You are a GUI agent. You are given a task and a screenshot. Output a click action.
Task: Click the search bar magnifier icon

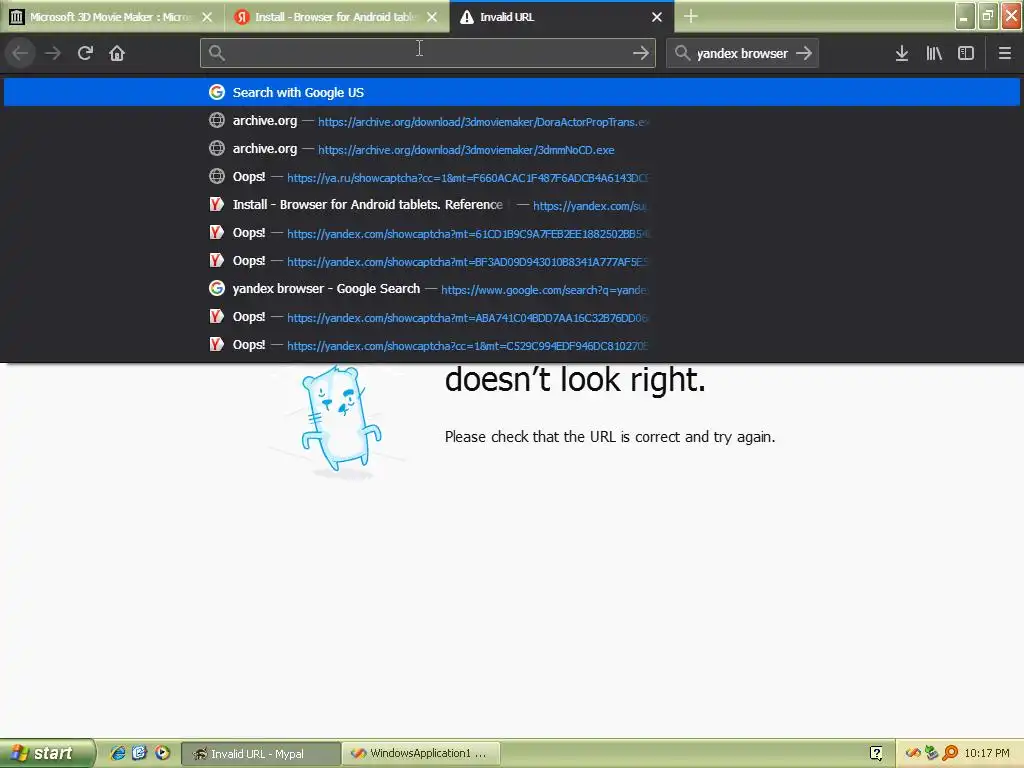click(682, 53)
